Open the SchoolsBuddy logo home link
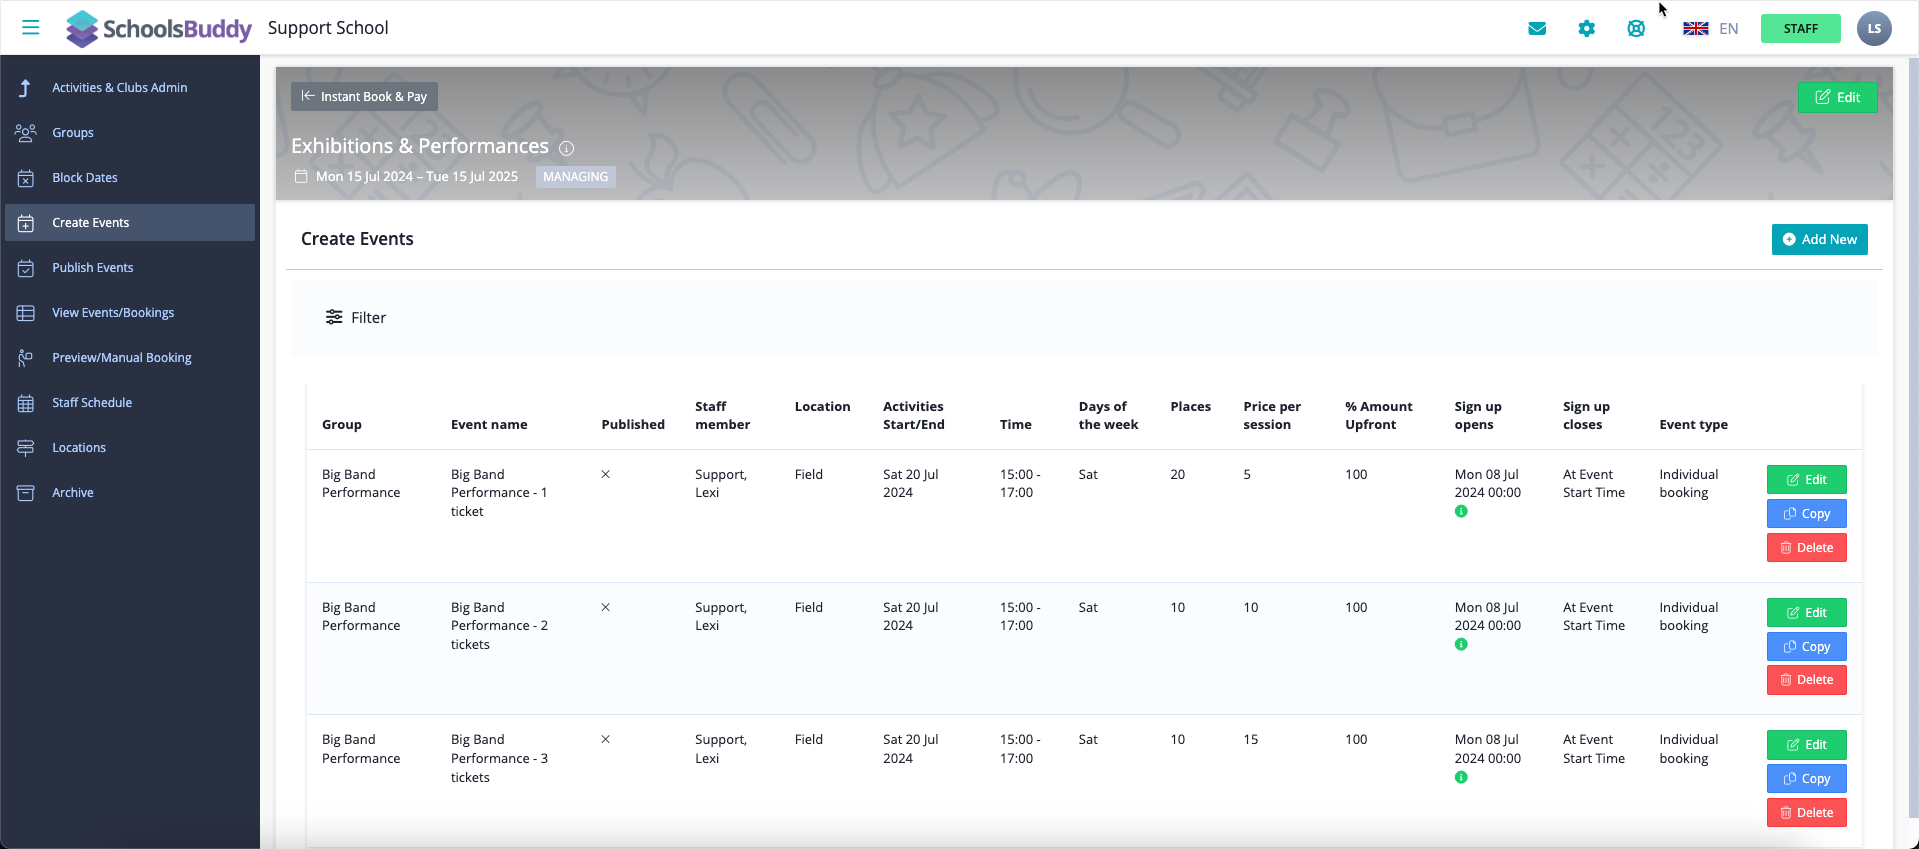 (x=158, y=28)
